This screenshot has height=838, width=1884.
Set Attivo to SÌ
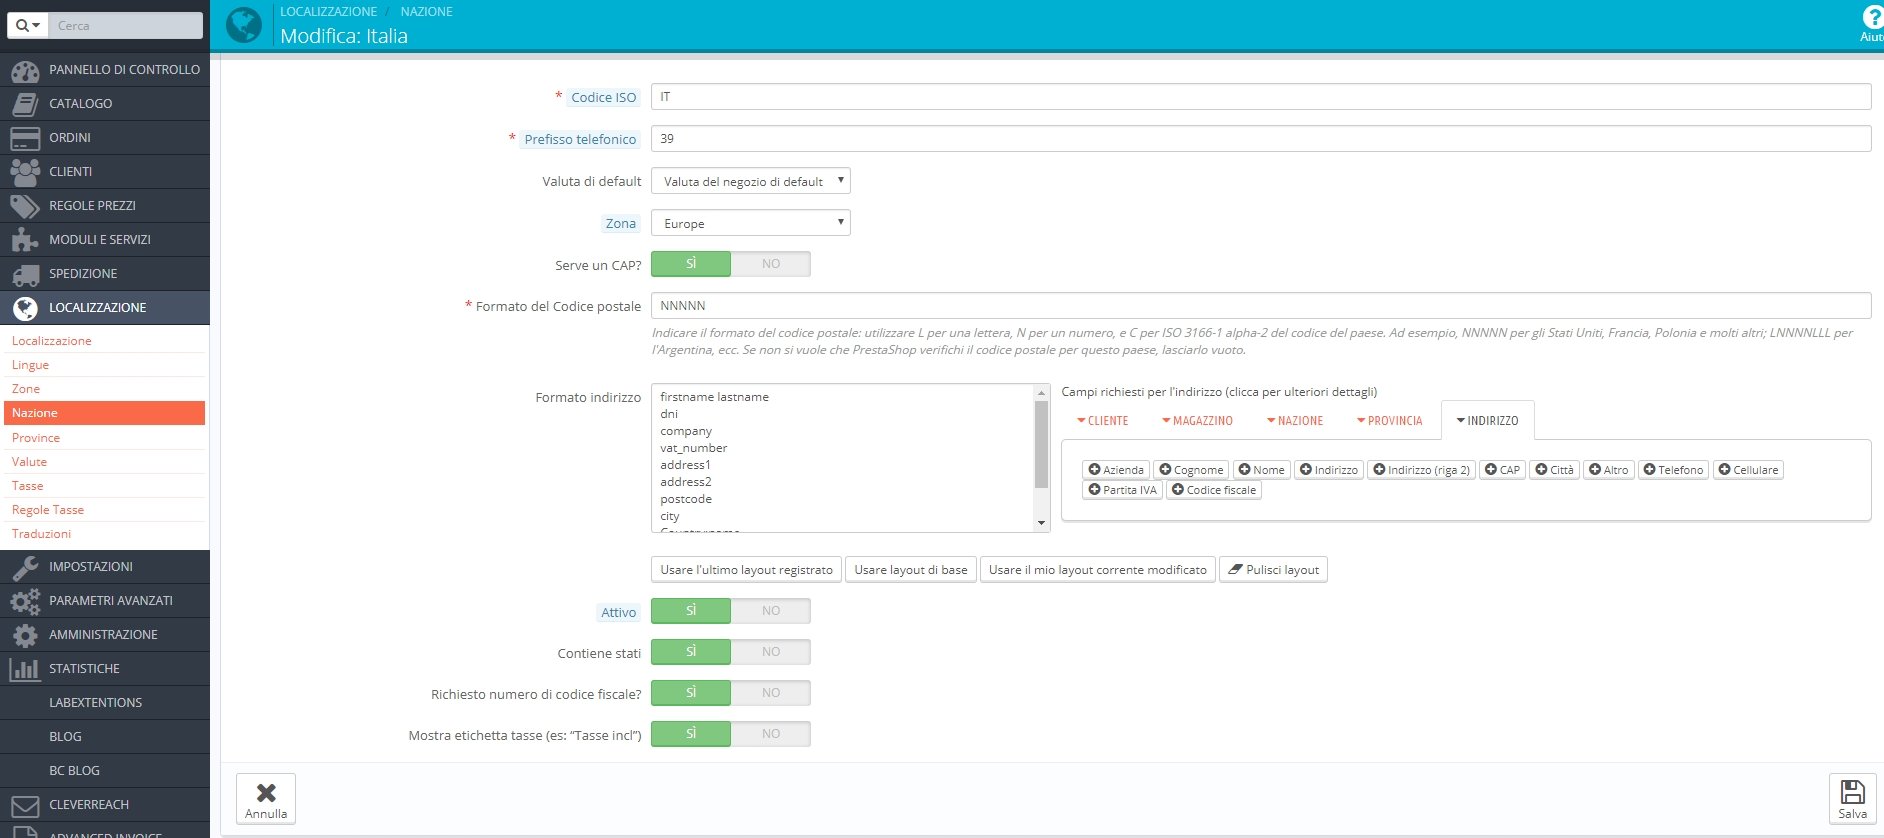pos(691,611)
